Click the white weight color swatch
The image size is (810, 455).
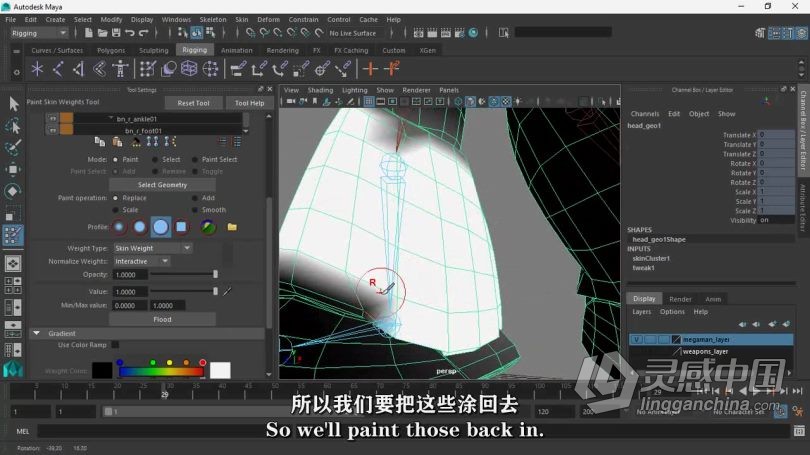220,370
